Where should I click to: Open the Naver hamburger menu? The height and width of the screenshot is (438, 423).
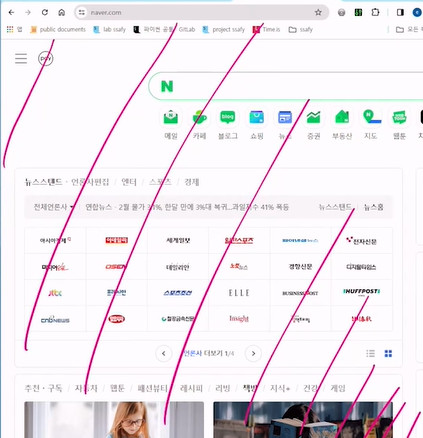click(21, 59)
